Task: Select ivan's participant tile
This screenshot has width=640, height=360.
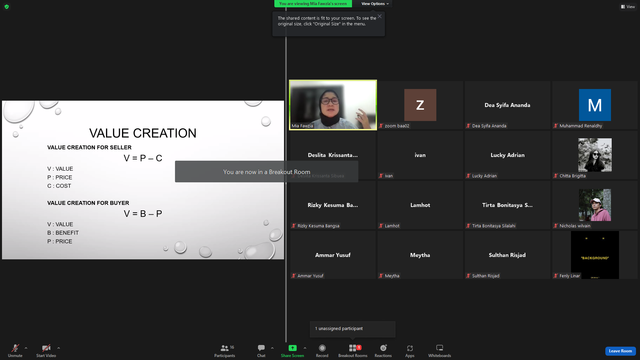Action: (x=420, y=155)
